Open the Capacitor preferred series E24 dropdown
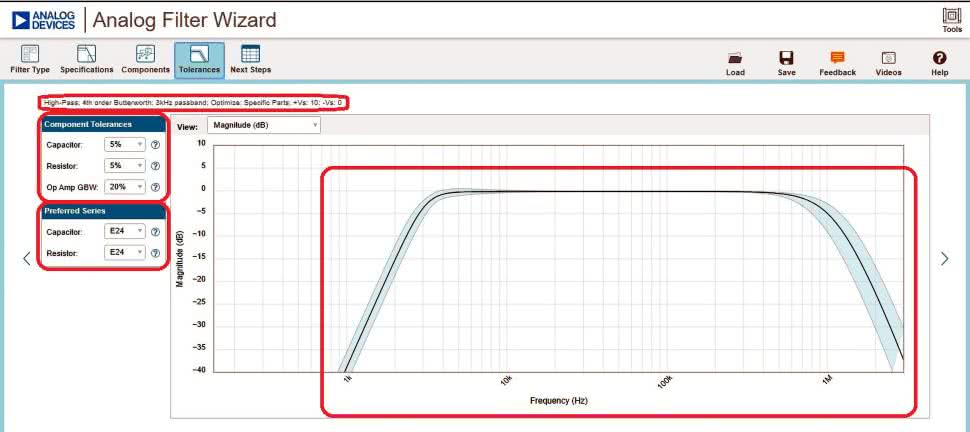 click(x=126, y=231)
